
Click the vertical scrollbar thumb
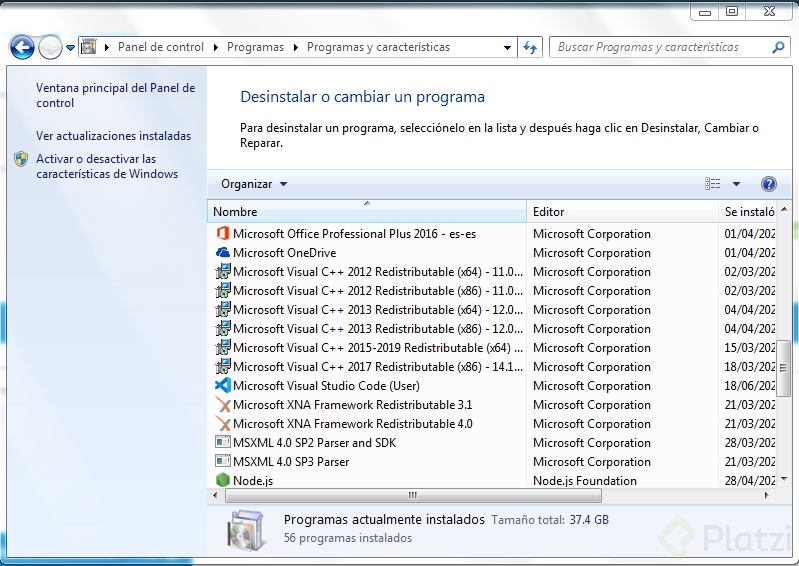tap(784, 368)
